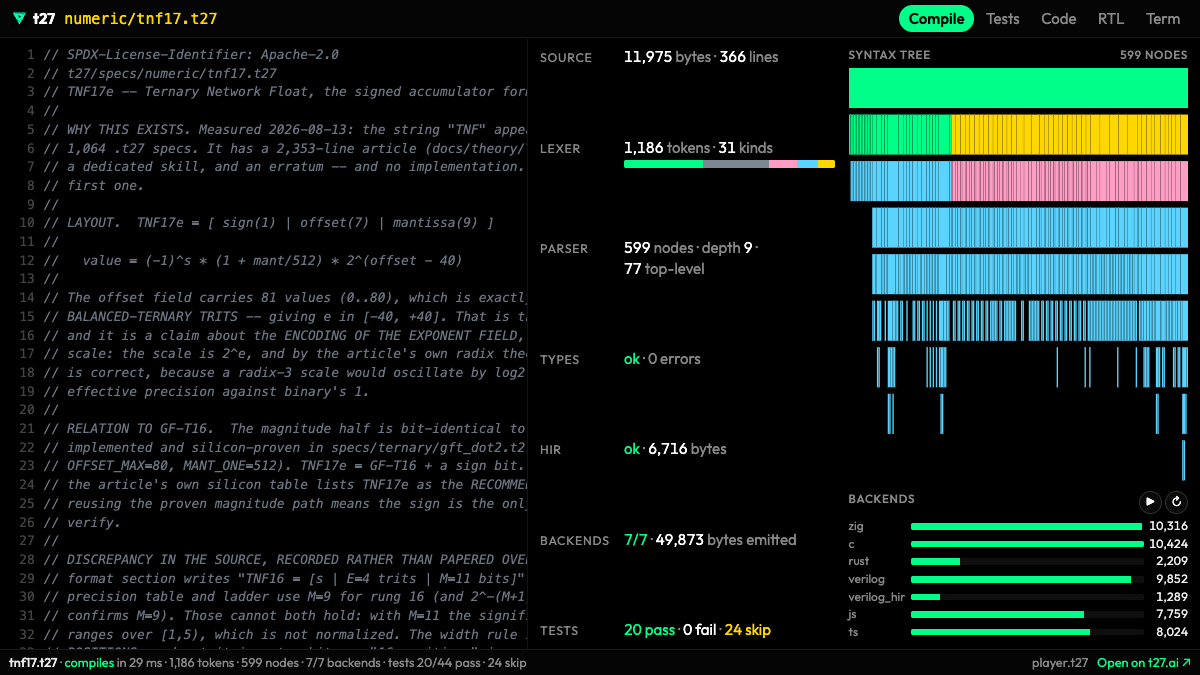
Task: Click the '77 top-level' parser text
Action: pos(664,269)
